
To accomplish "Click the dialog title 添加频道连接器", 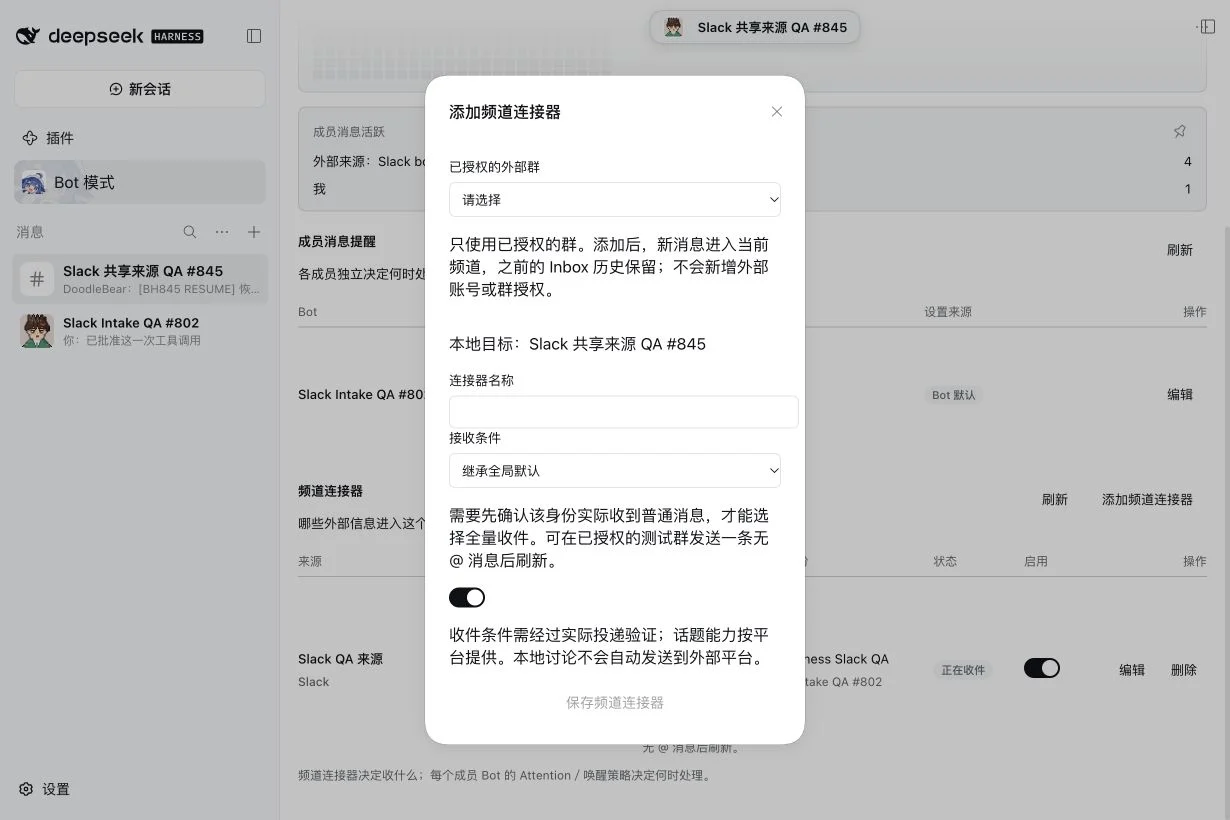I will (505, 112).
